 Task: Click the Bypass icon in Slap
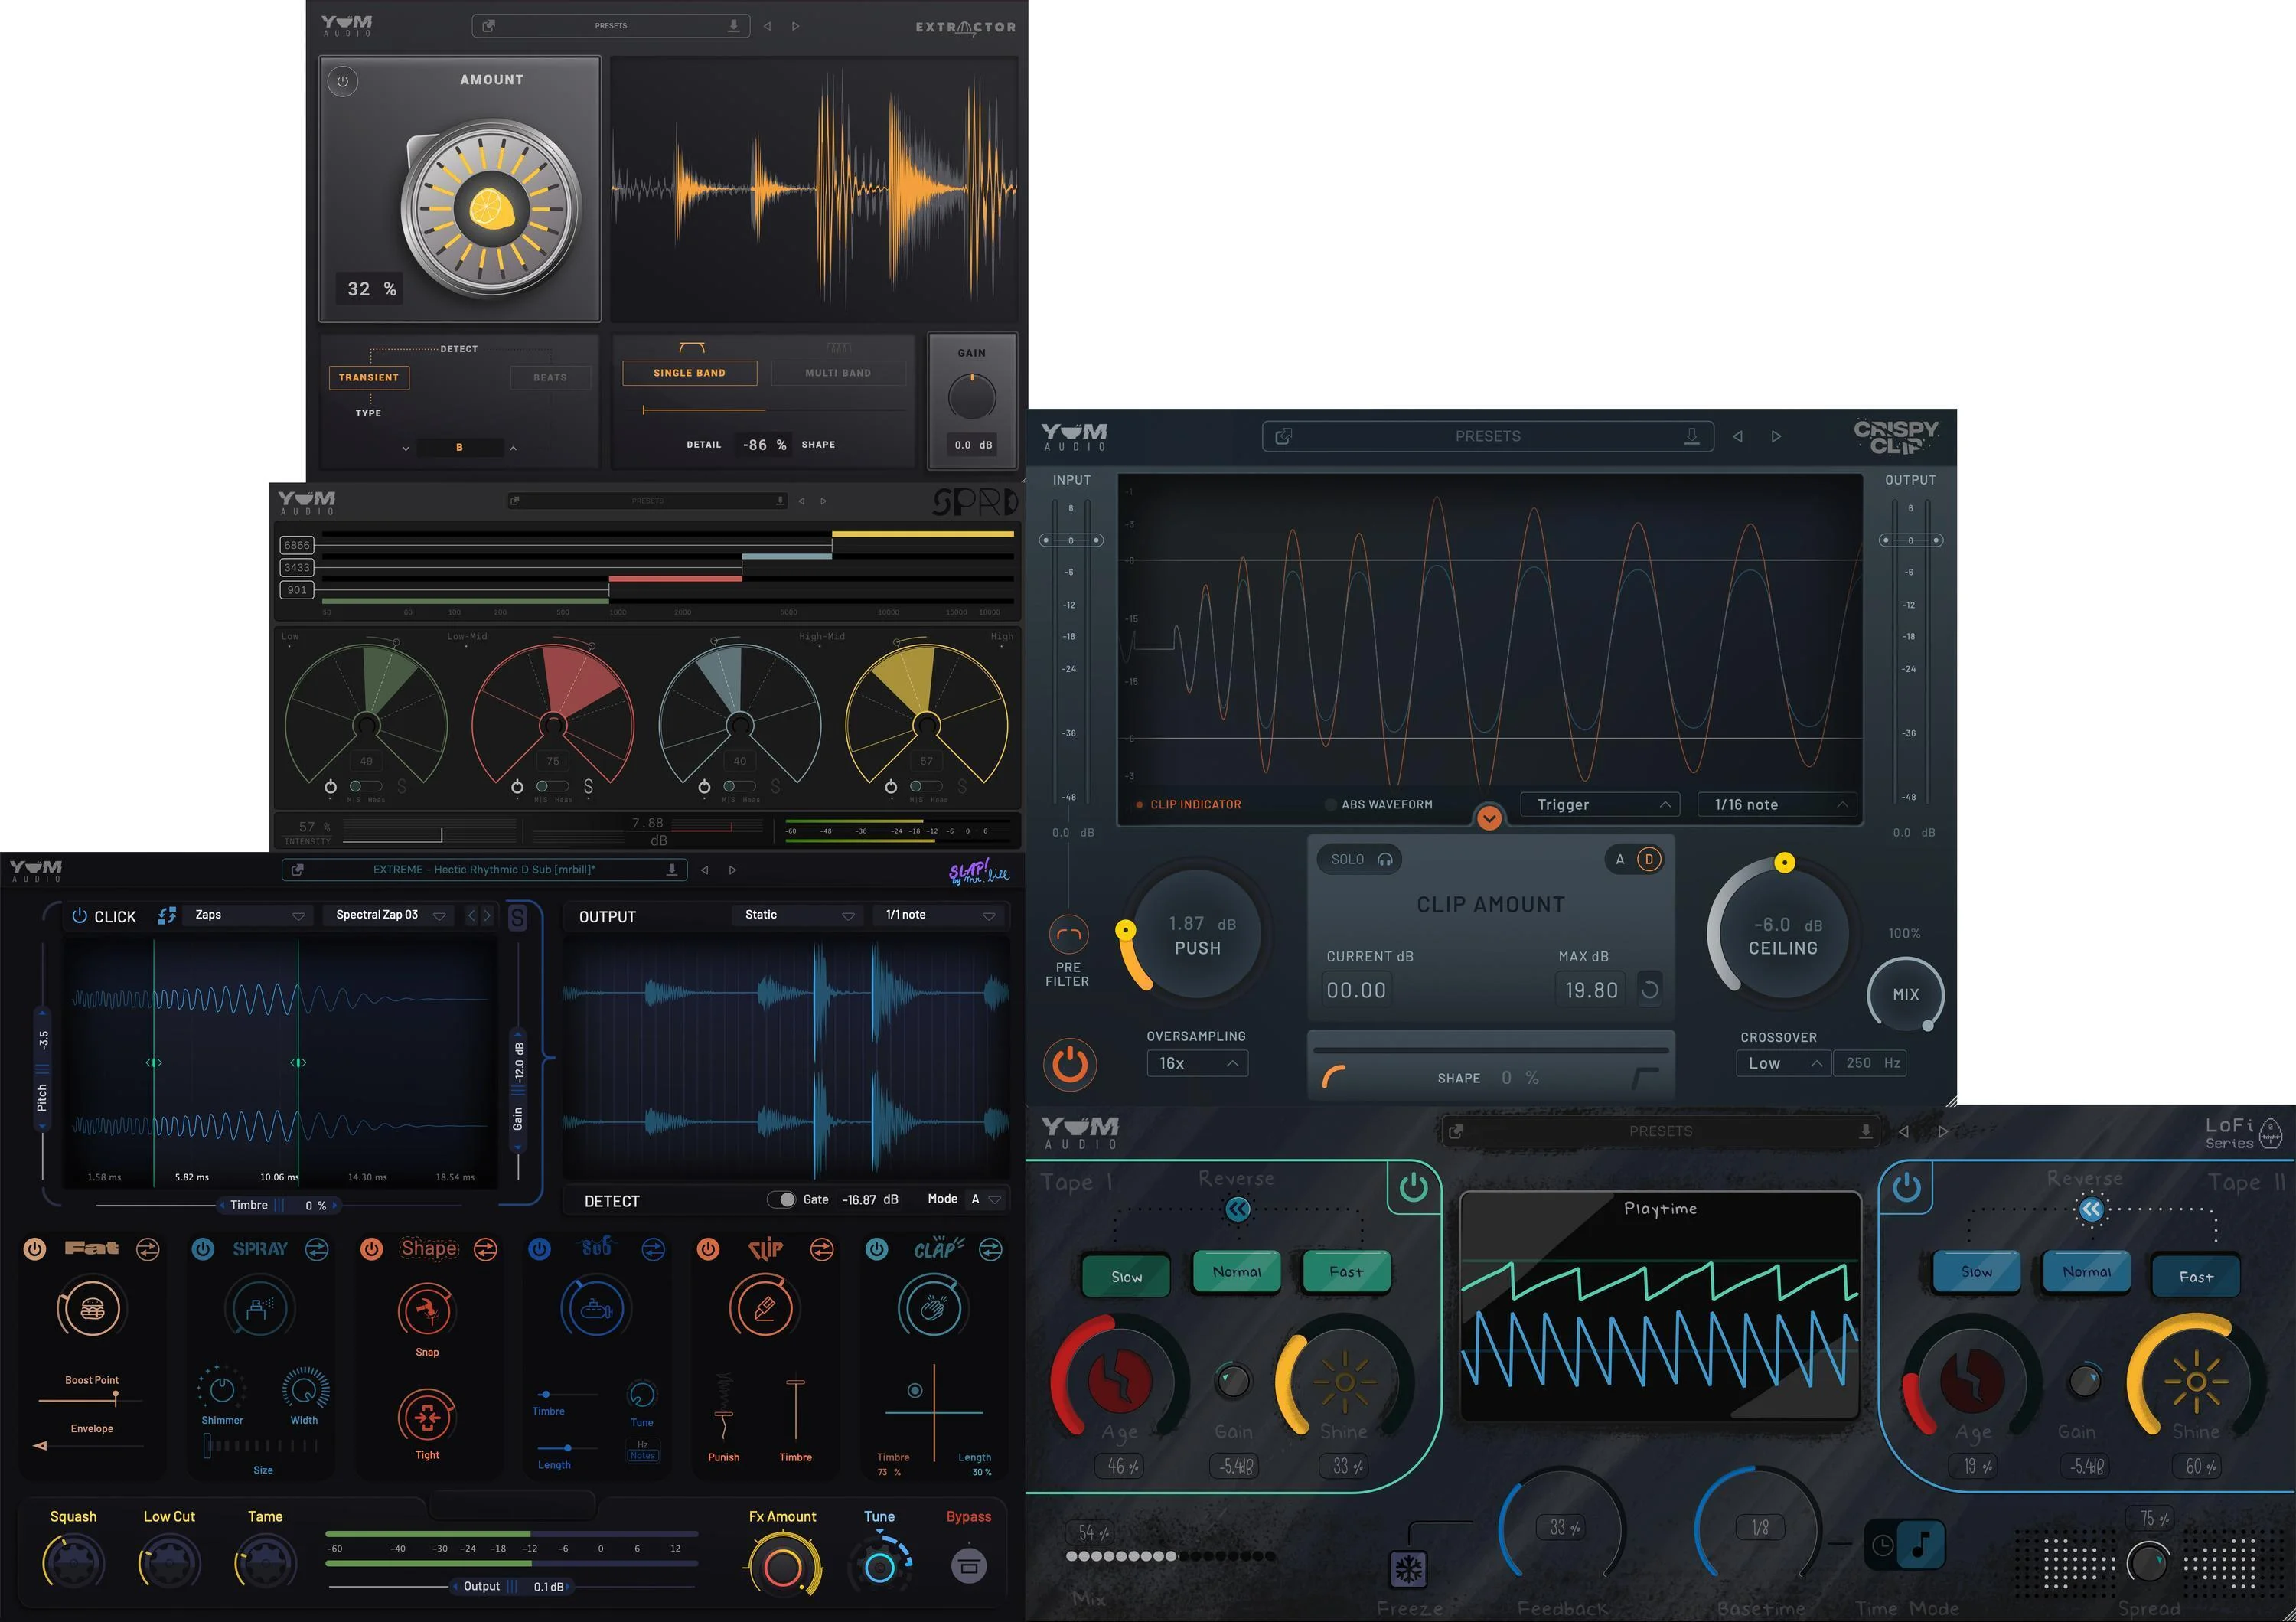click(968, 1565)
